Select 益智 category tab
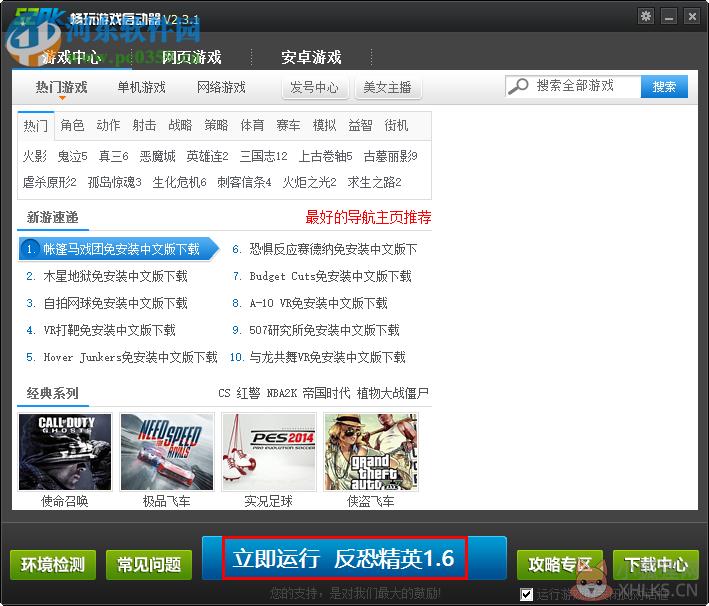Screen dimensions: 709x606 [360, 125]
